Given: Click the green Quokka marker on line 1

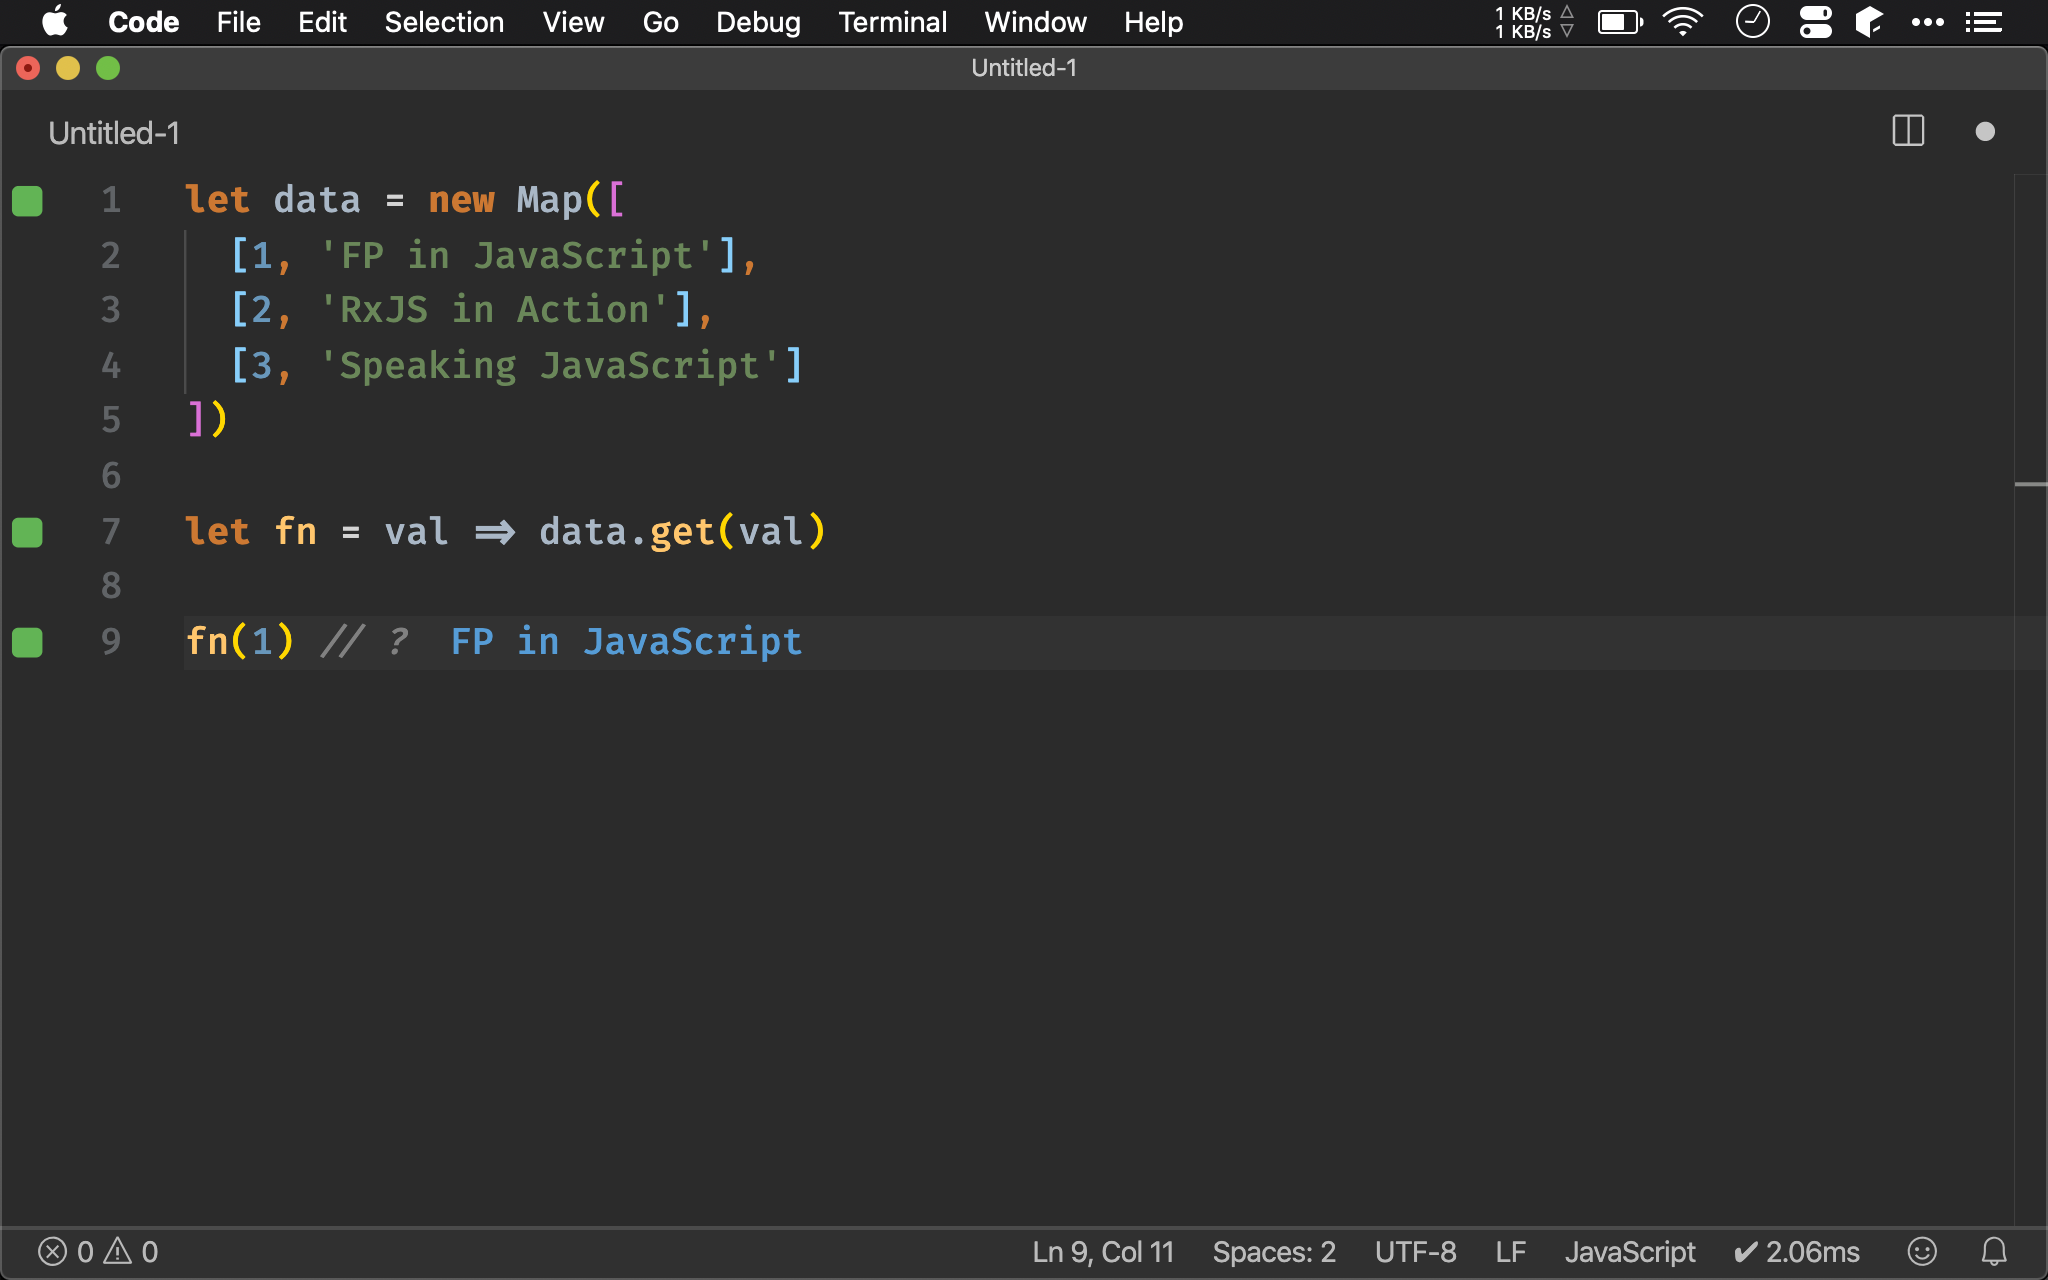Looking at the screenshot, I should (27, 200).
